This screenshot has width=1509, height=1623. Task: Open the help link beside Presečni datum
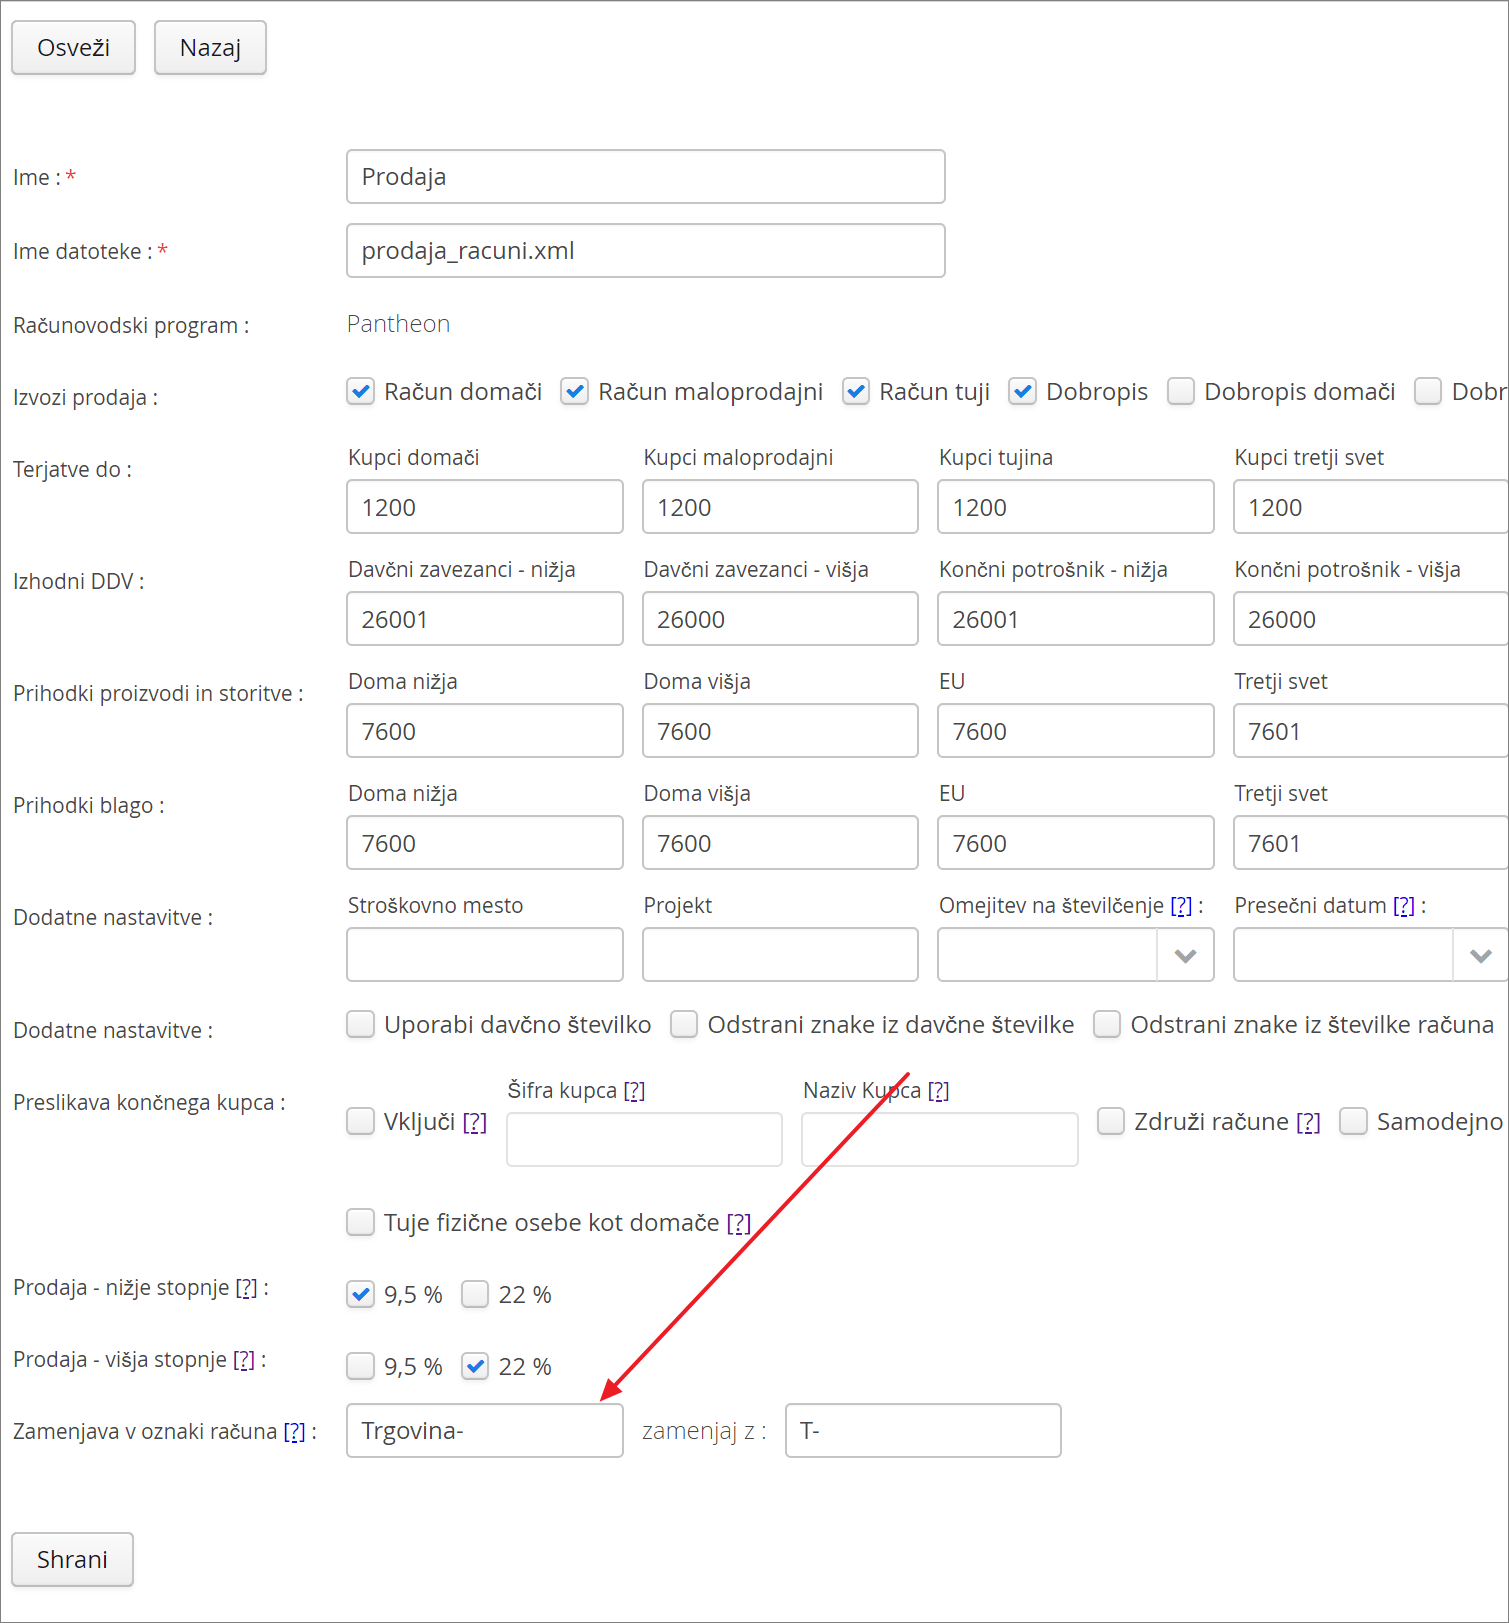click(1404, 906)
